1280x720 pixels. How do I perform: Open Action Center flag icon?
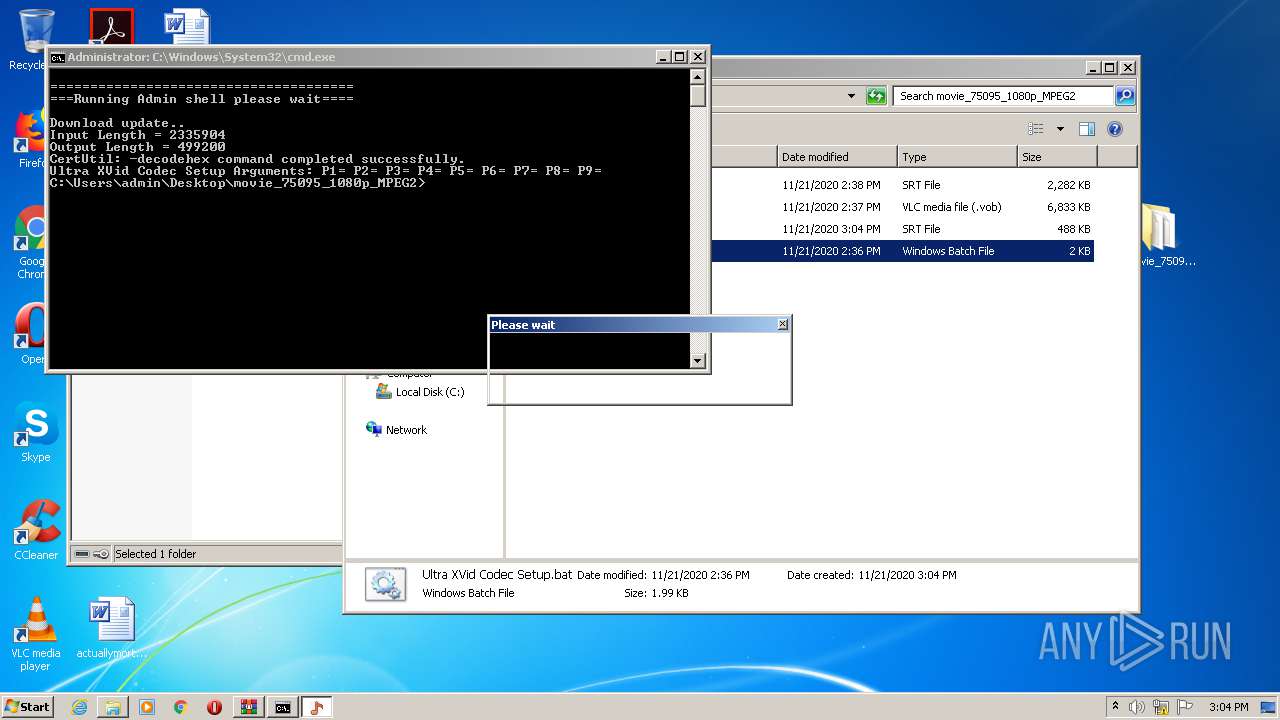pyautogui.click(x=1184, y=707)
